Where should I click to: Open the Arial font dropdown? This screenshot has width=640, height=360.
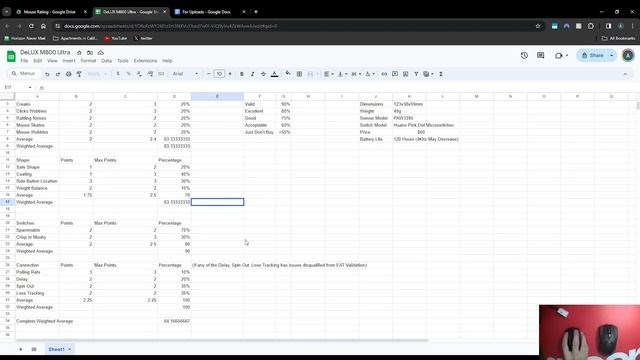click(185, 74)
